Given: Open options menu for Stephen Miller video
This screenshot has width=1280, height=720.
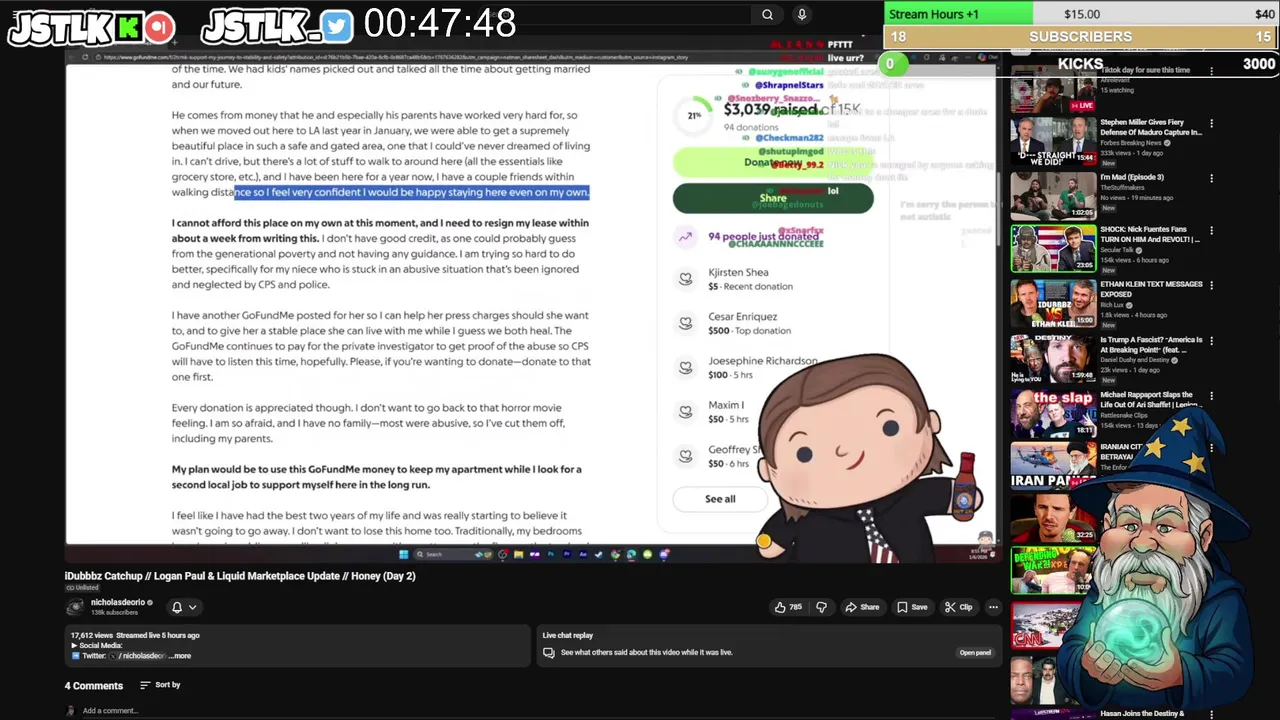Looking at the screenshot, I should coord(1211,124).
